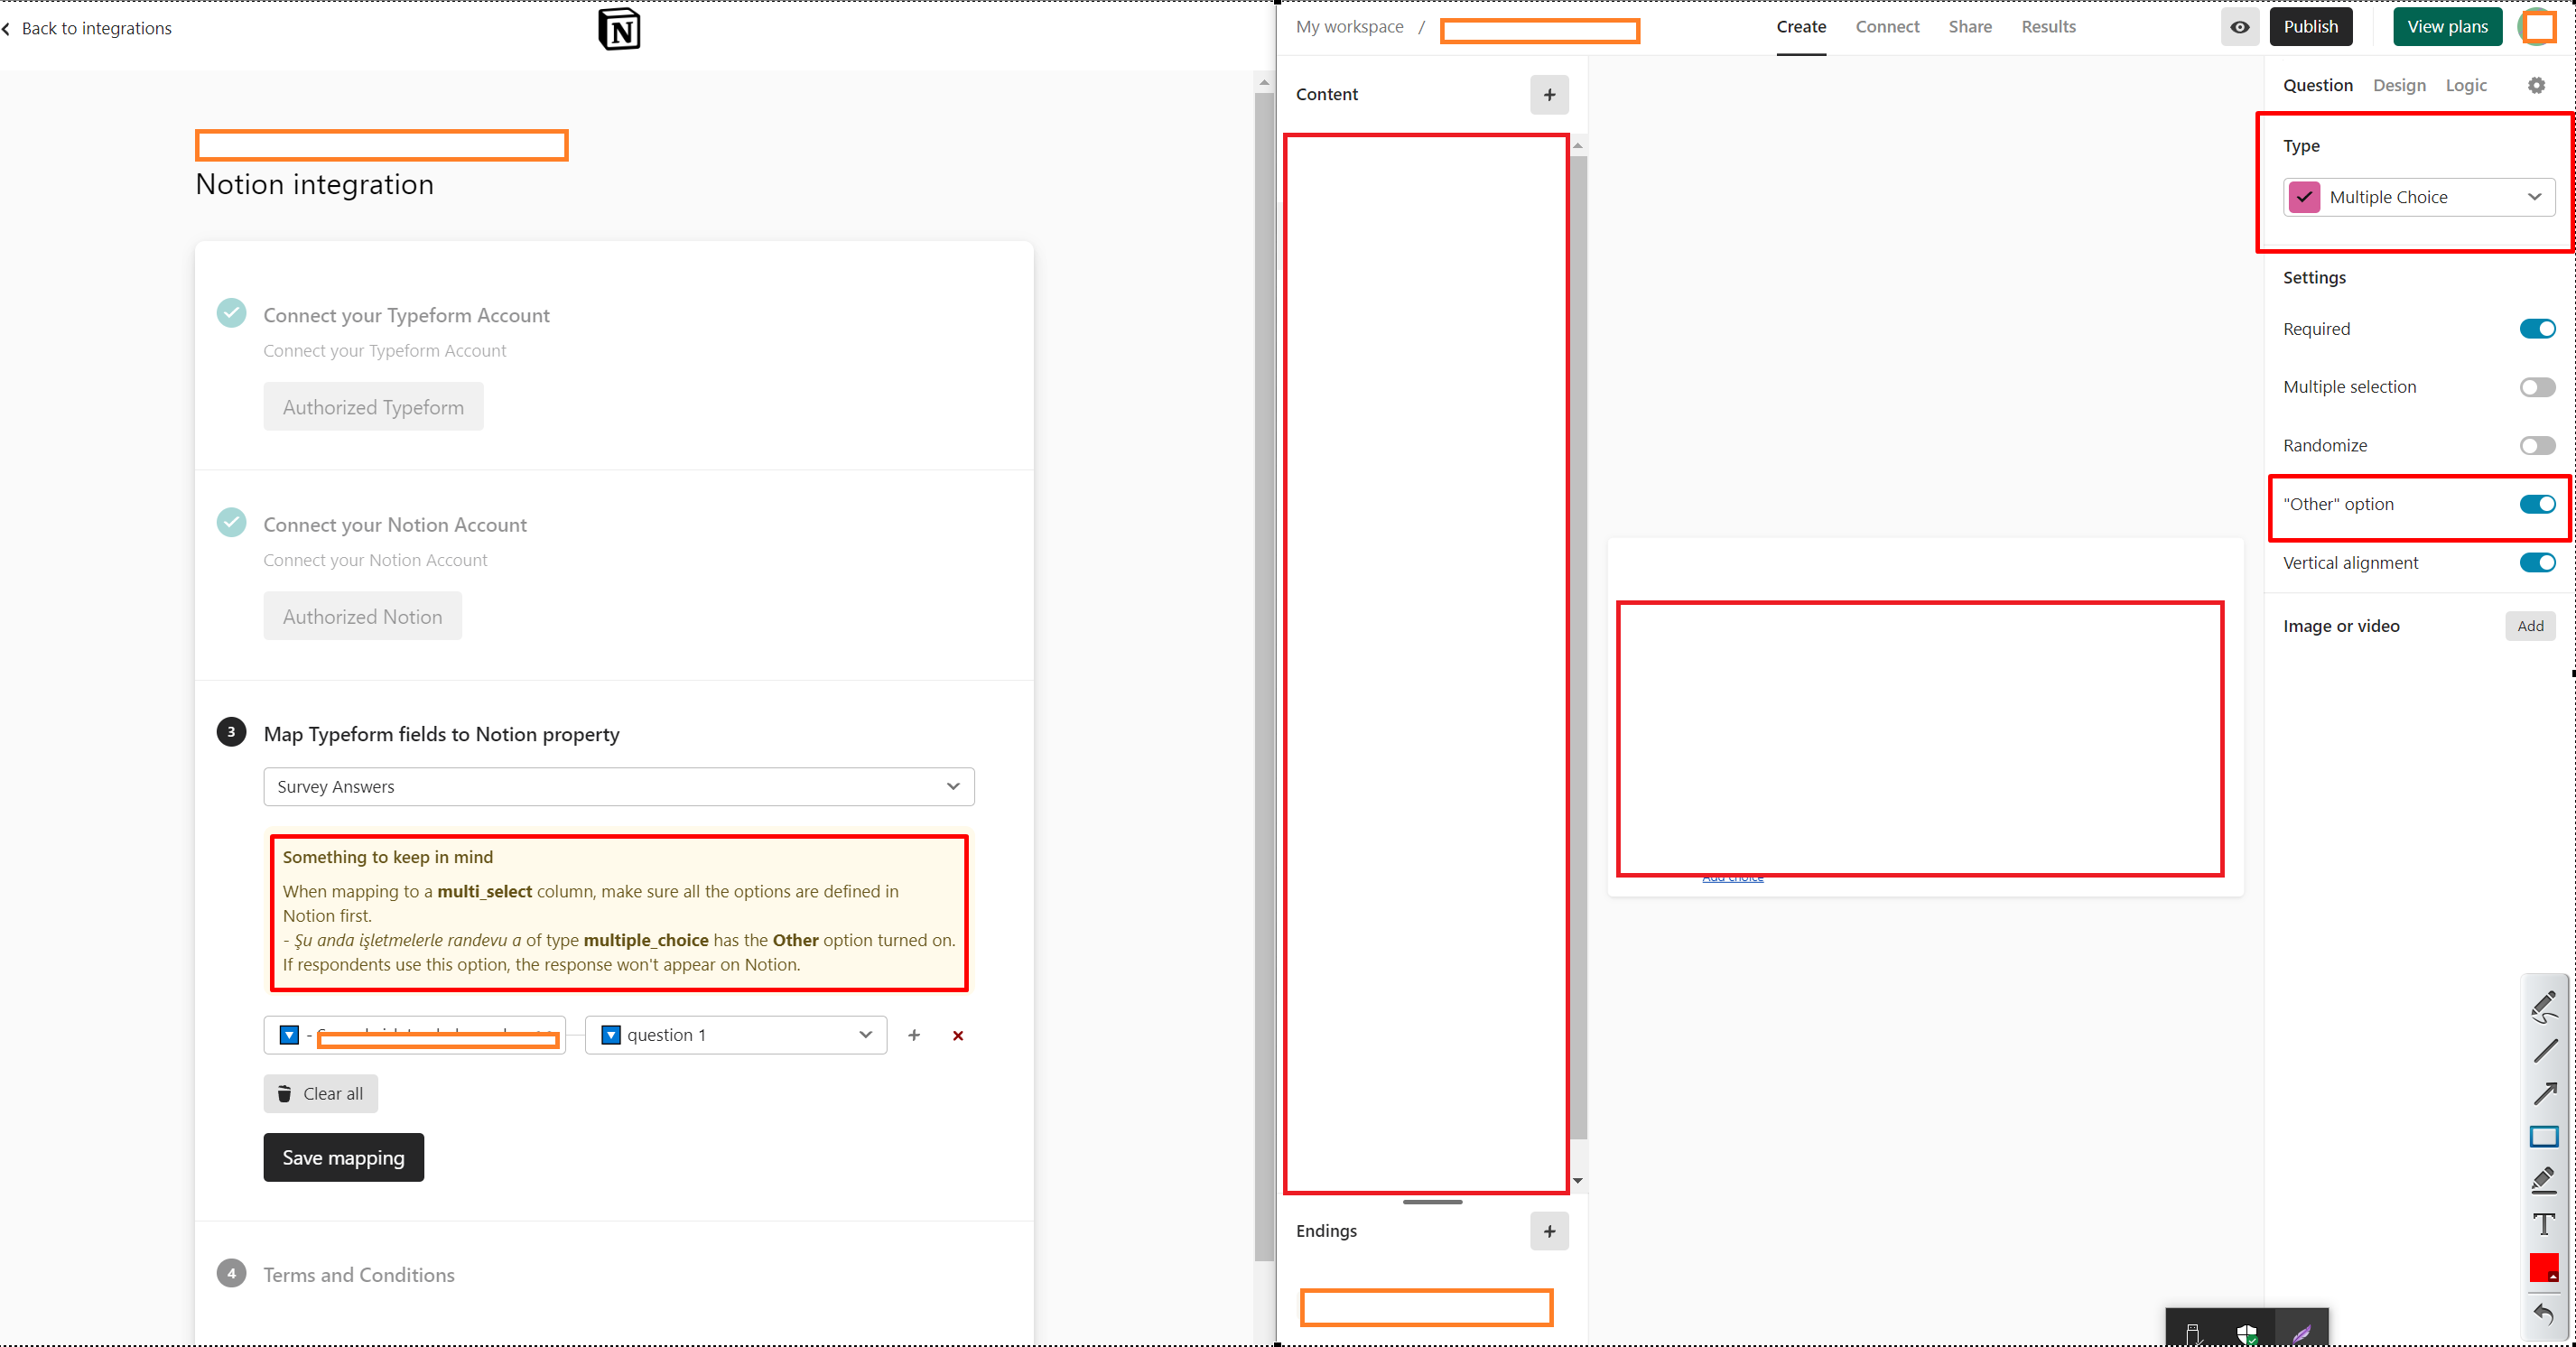Click the Typeform field checkbox icon in mapping
Image resolution: width=2576 pixels, height=1347 pixels.
[289, 1035]
